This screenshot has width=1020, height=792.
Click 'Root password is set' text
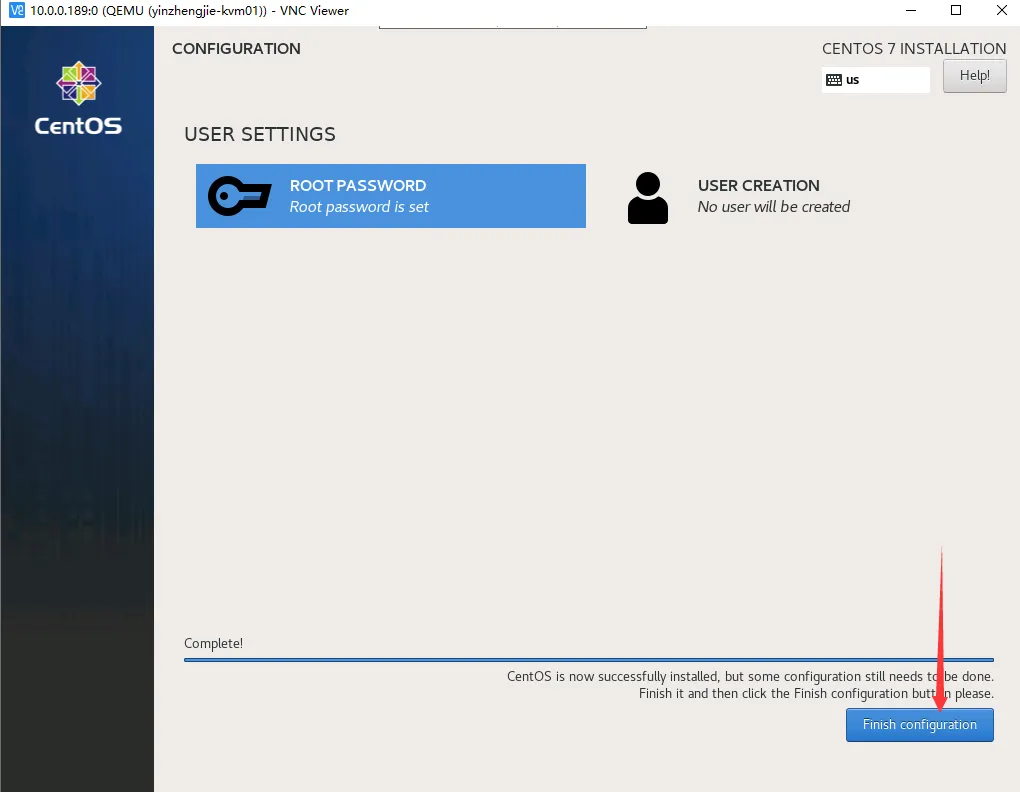359,207
